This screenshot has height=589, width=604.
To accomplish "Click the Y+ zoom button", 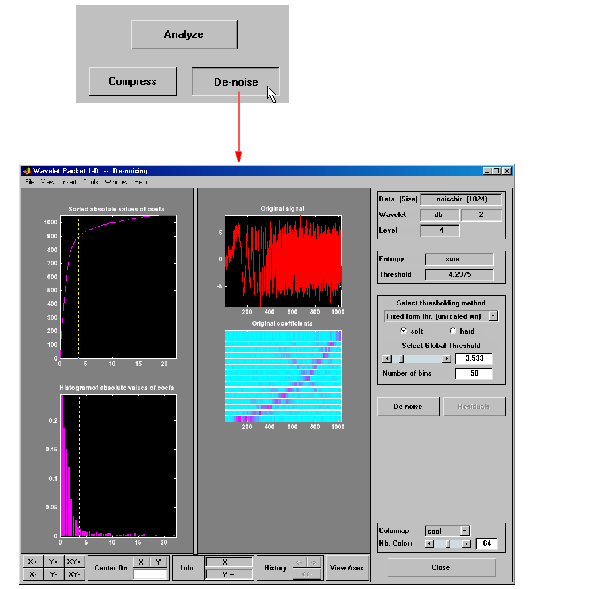I will (52, 562).
